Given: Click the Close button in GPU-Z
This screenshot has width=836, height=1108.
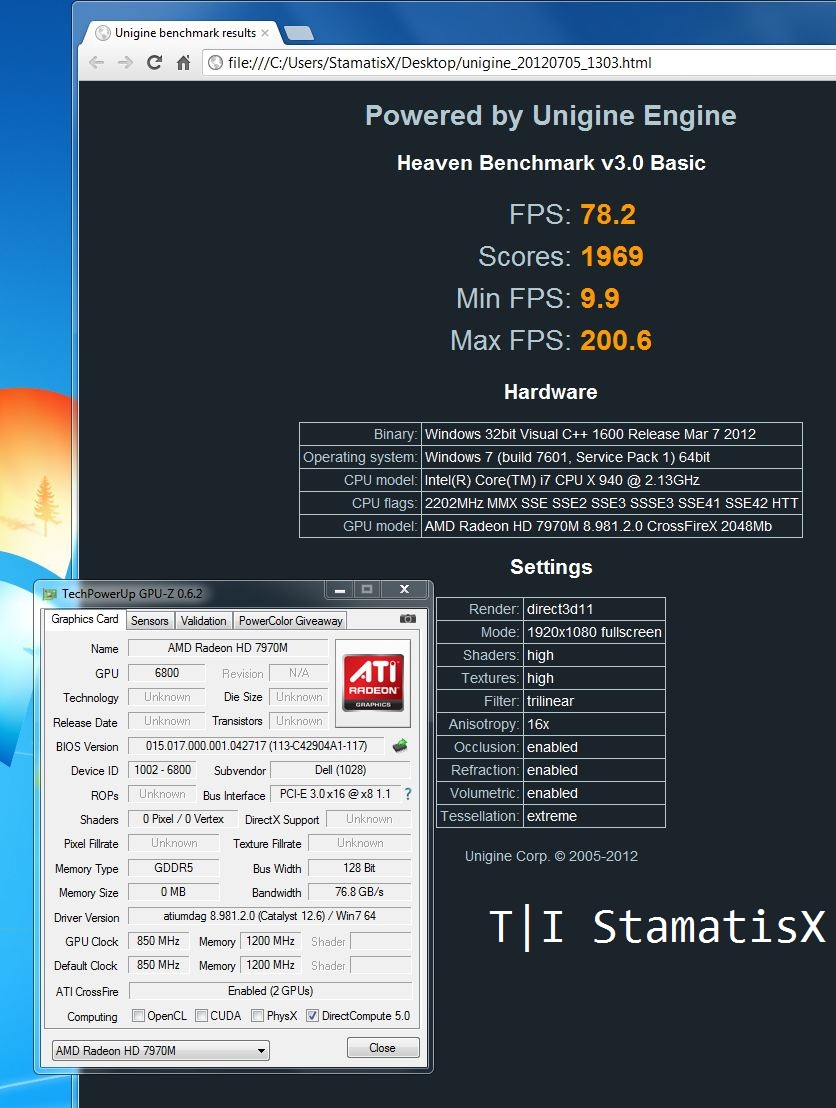Looking at the screenshot, I should pyautogui.click(x=382, y=1048).
